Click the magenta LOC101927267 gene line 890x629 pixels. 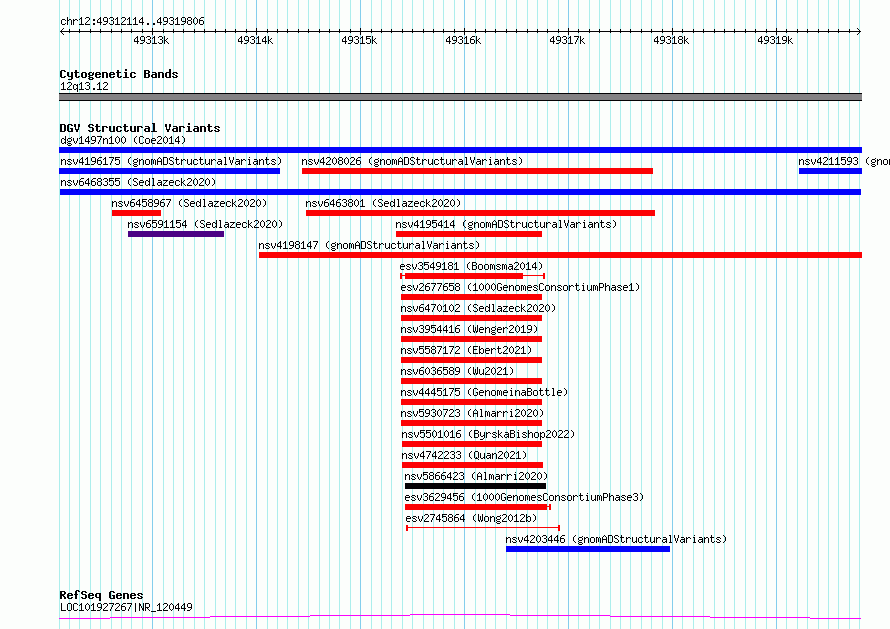pyautogui.click(x=460, y=617)
